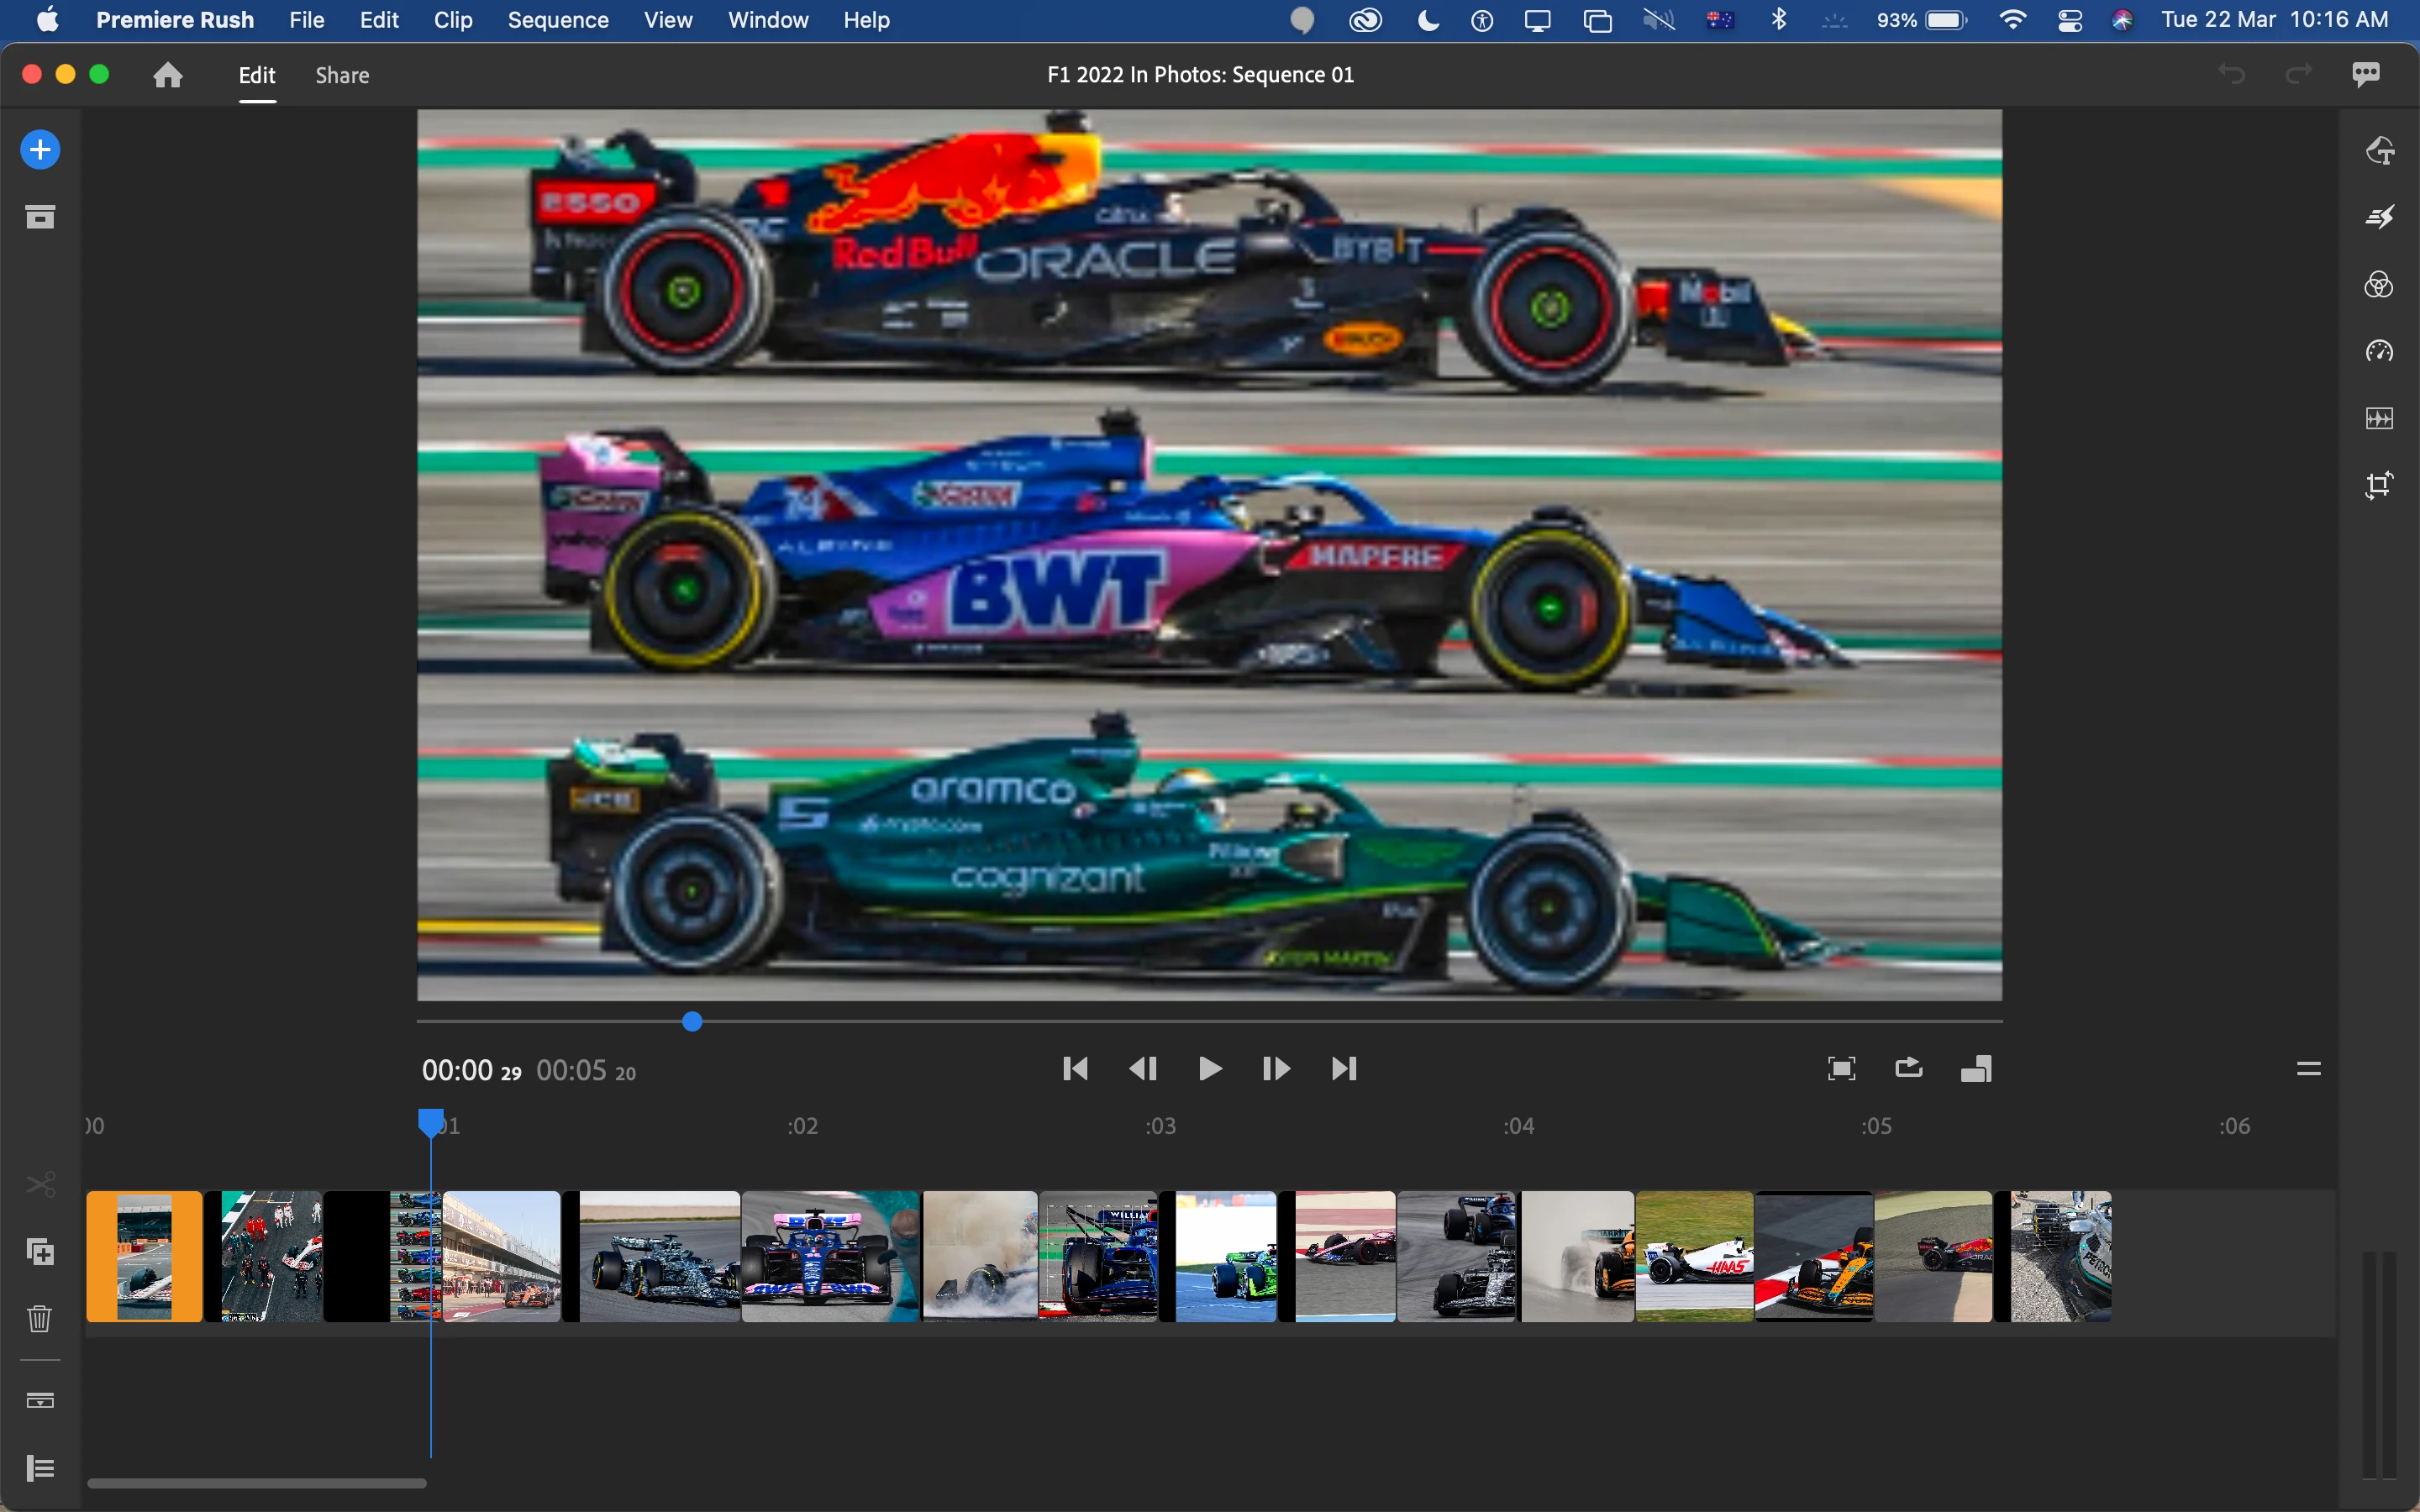Open the Crop and Transform panel icon
The width and height of the screenshot is (2420, 1512).
[x=2379, y=485]
